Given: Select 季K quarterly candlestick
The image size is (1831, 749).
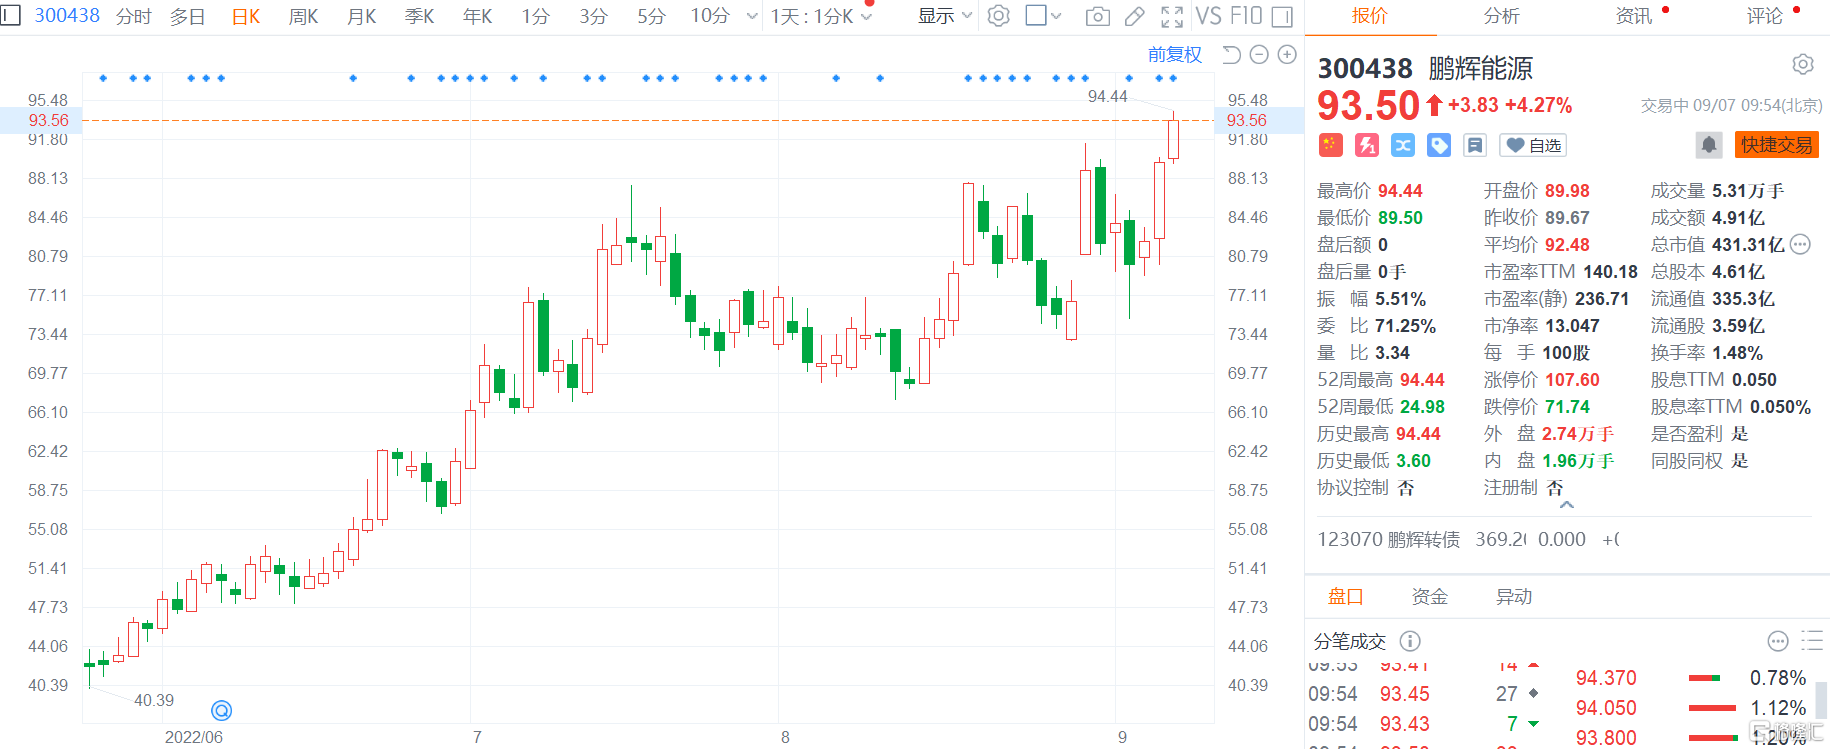Looking at the screenshot, I should 419,16.
